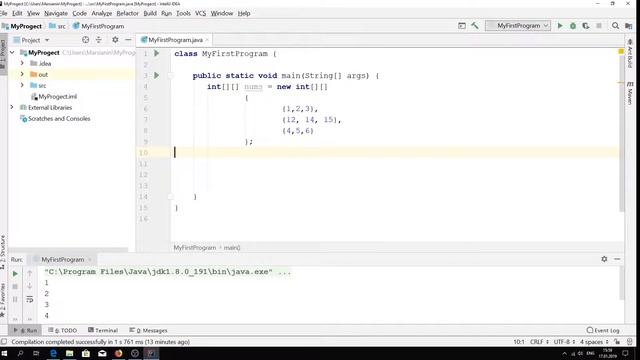640x360 pixels.
Task: Open the TODO tool window
Action: [x=62, y=330]
